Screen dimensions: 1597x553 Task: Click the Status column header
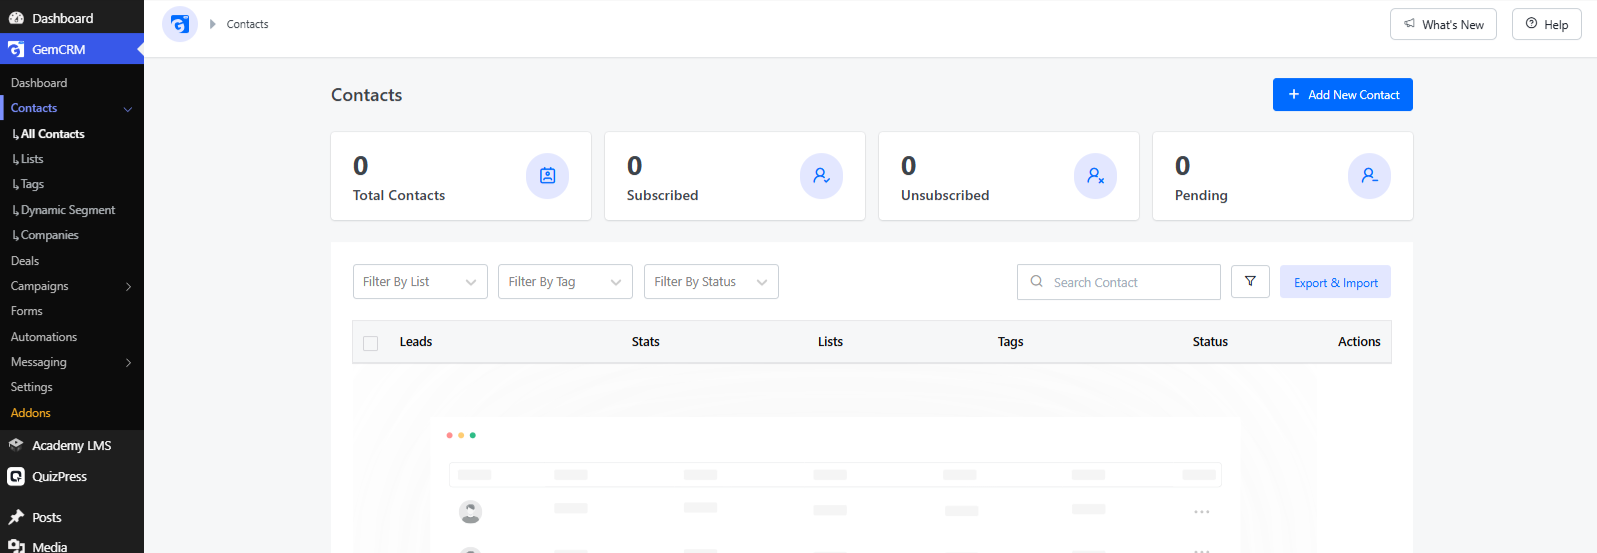1210,342
